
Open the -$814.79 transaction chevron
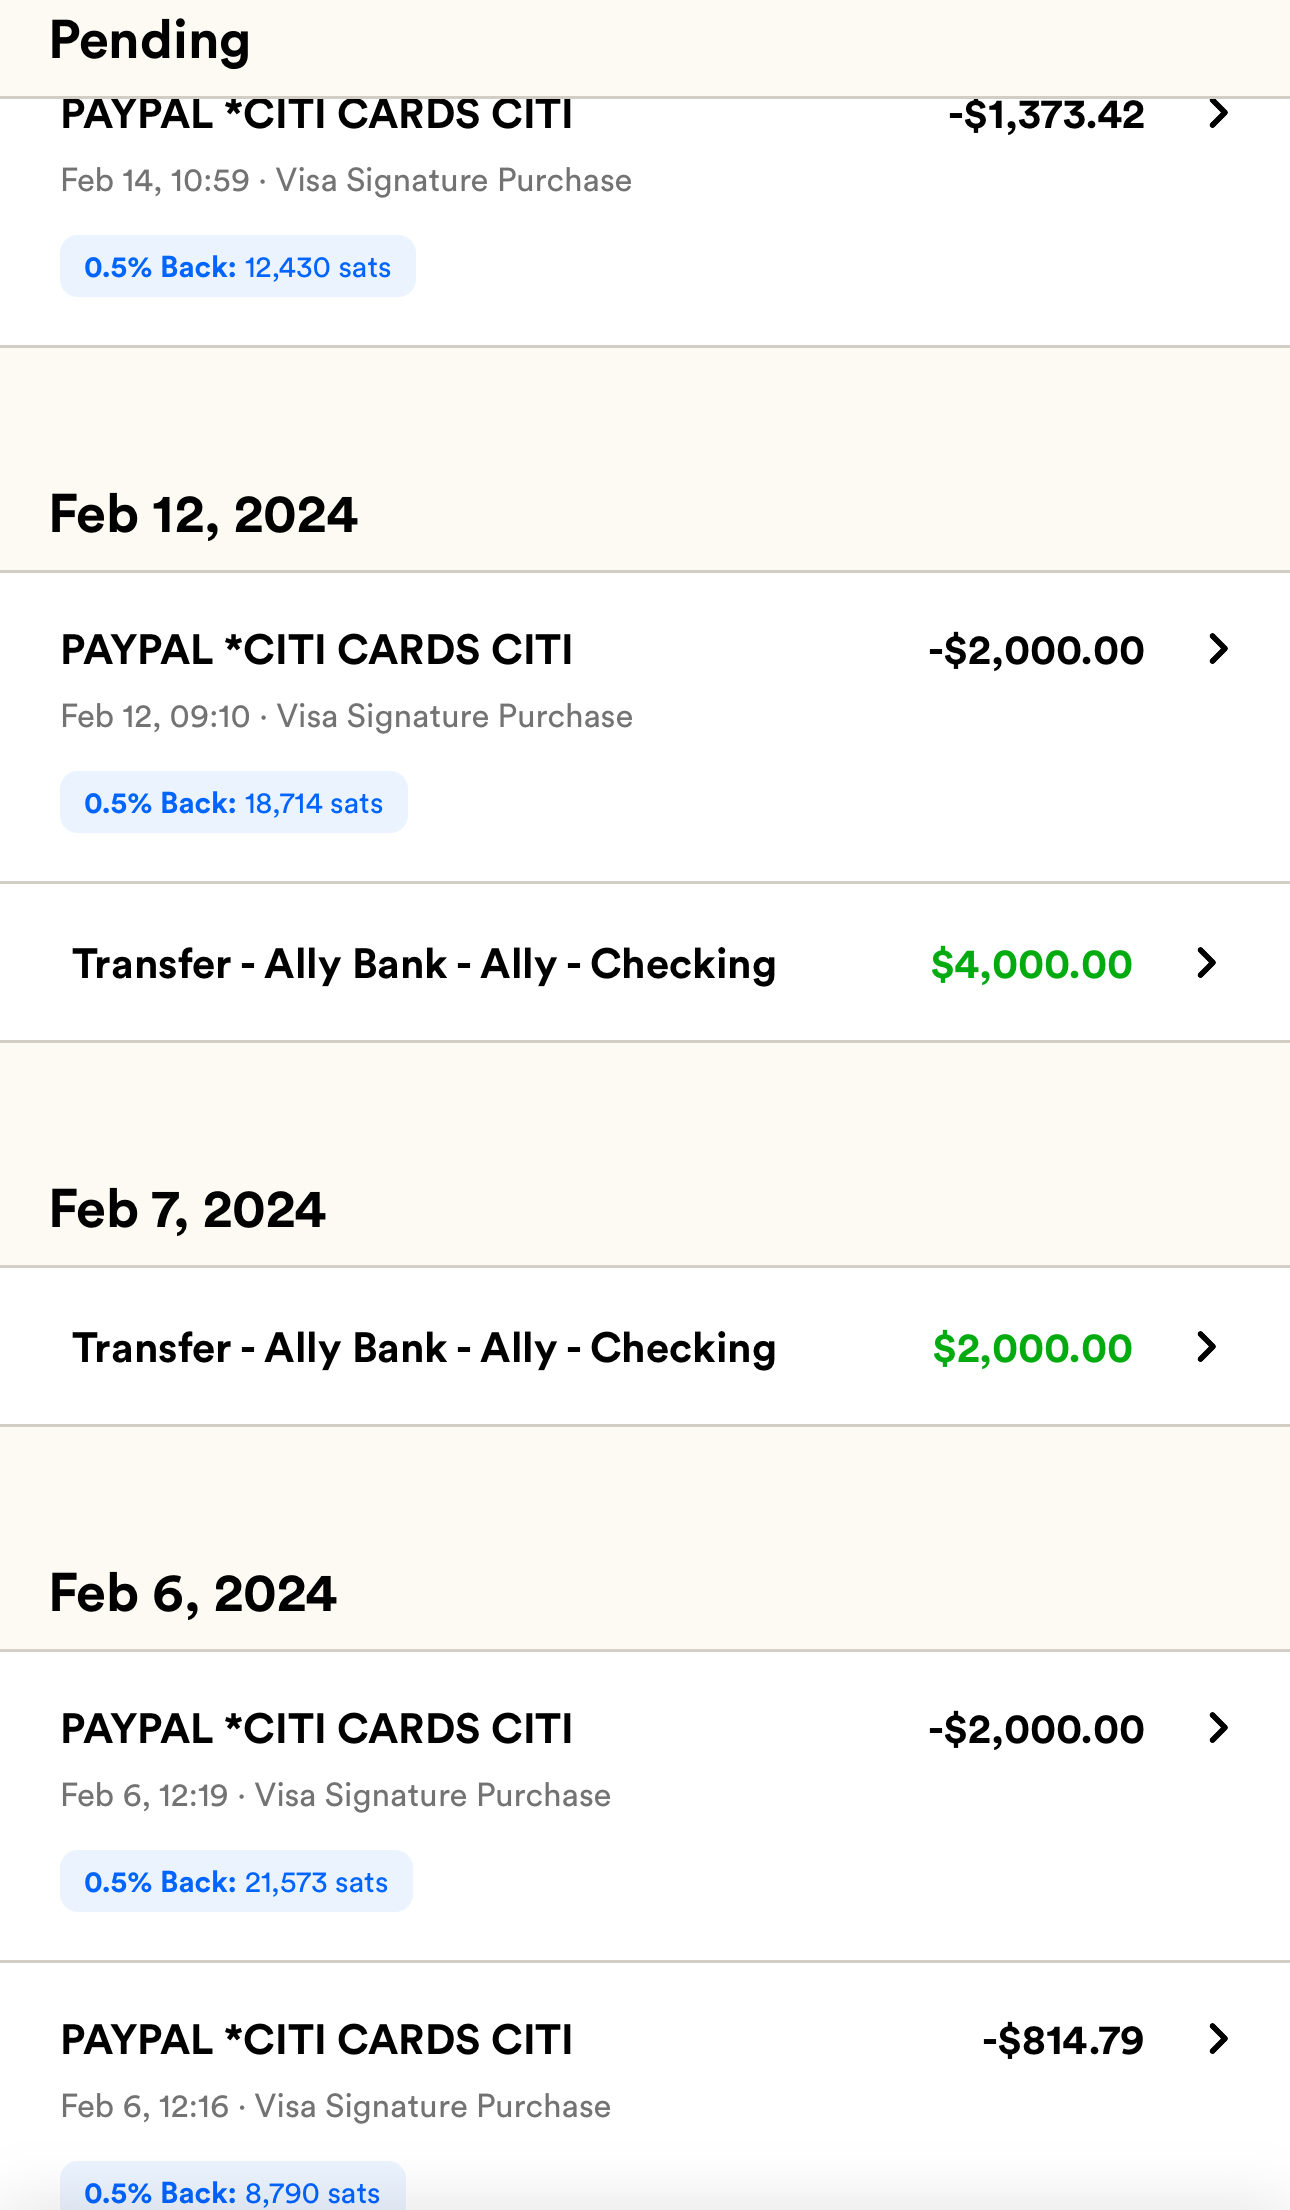(1217, 2039)
